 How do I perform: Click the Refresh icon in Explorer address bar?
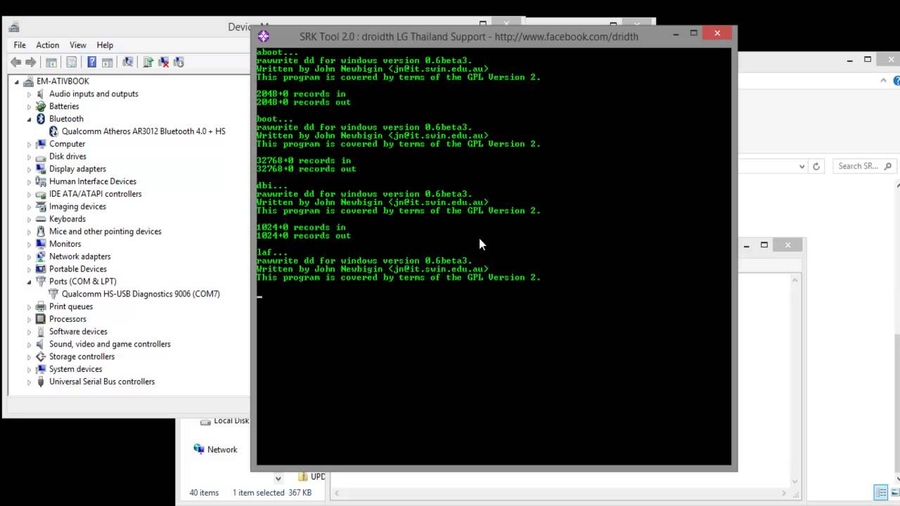tap(816, 166)
